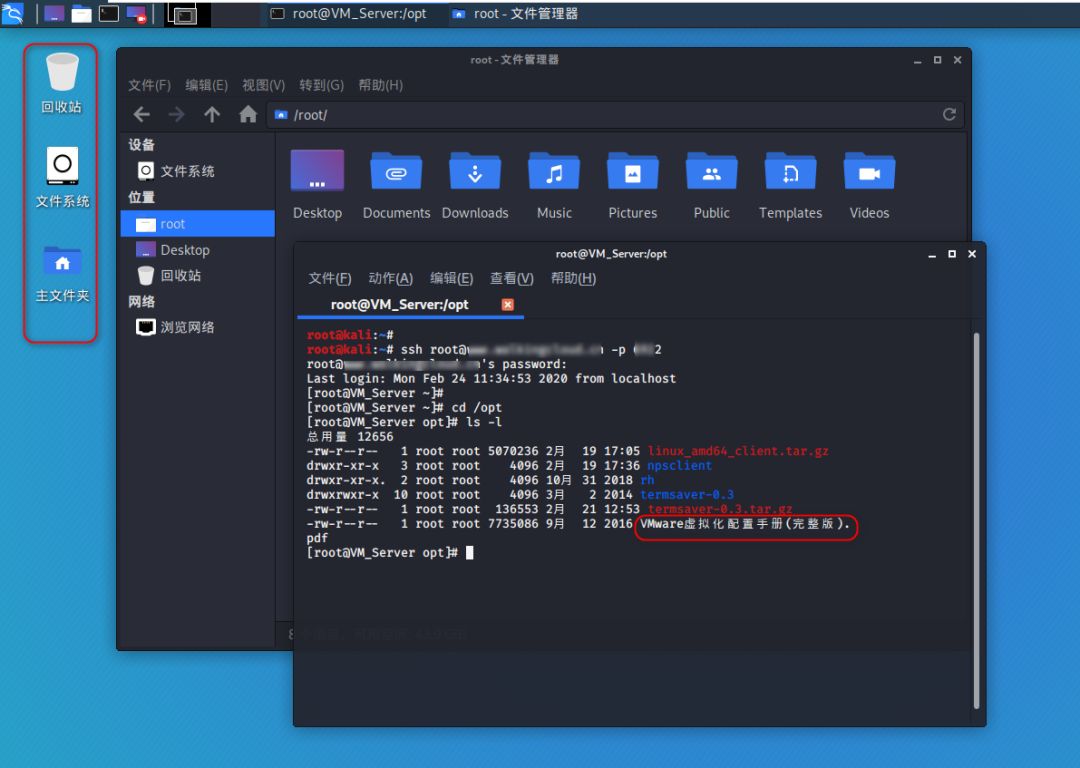The image size is (1080, 768).
Task: Close the terminal tab with red X
Action: [x=508, y=304]
